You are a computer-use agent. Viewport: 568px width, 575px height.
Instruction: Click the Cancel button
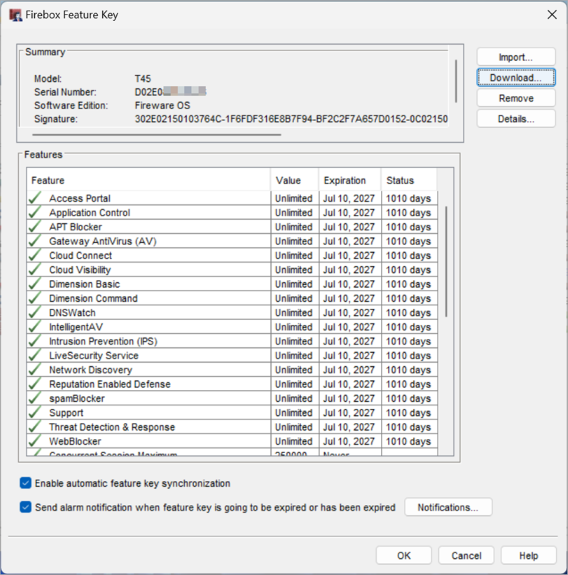(466, 556)
